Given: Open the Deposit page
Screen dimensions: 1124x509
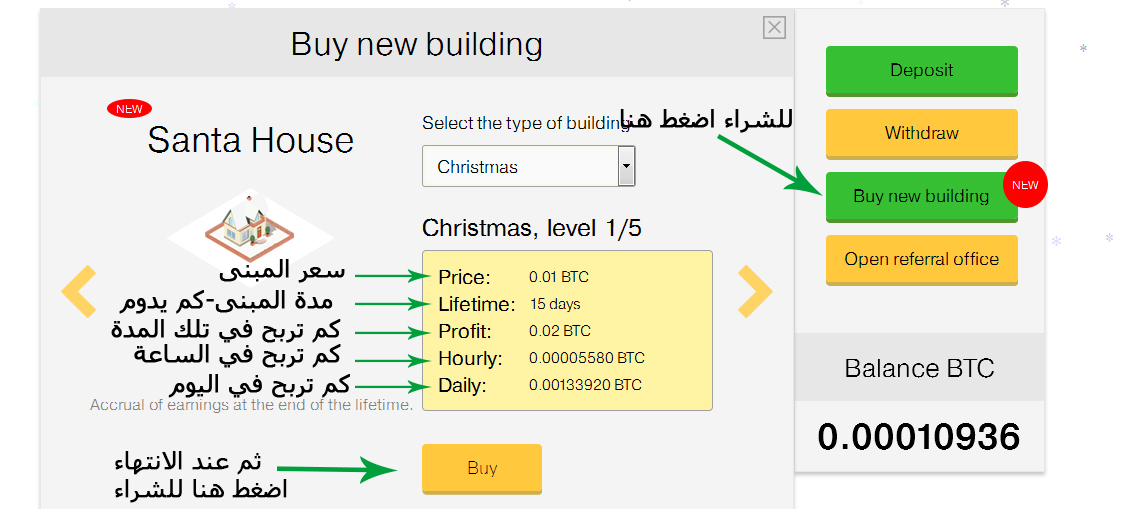Looking at the screenshot, I should point(922,70).
